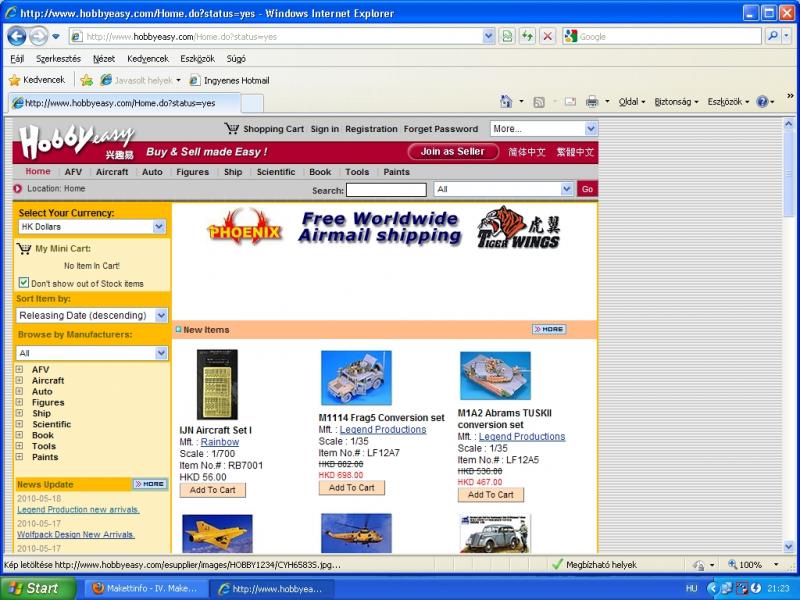Click the Shopping Cart icon at top
This screenshot has height=600, width=800.
pyautogui.click(x=232, y=129)
